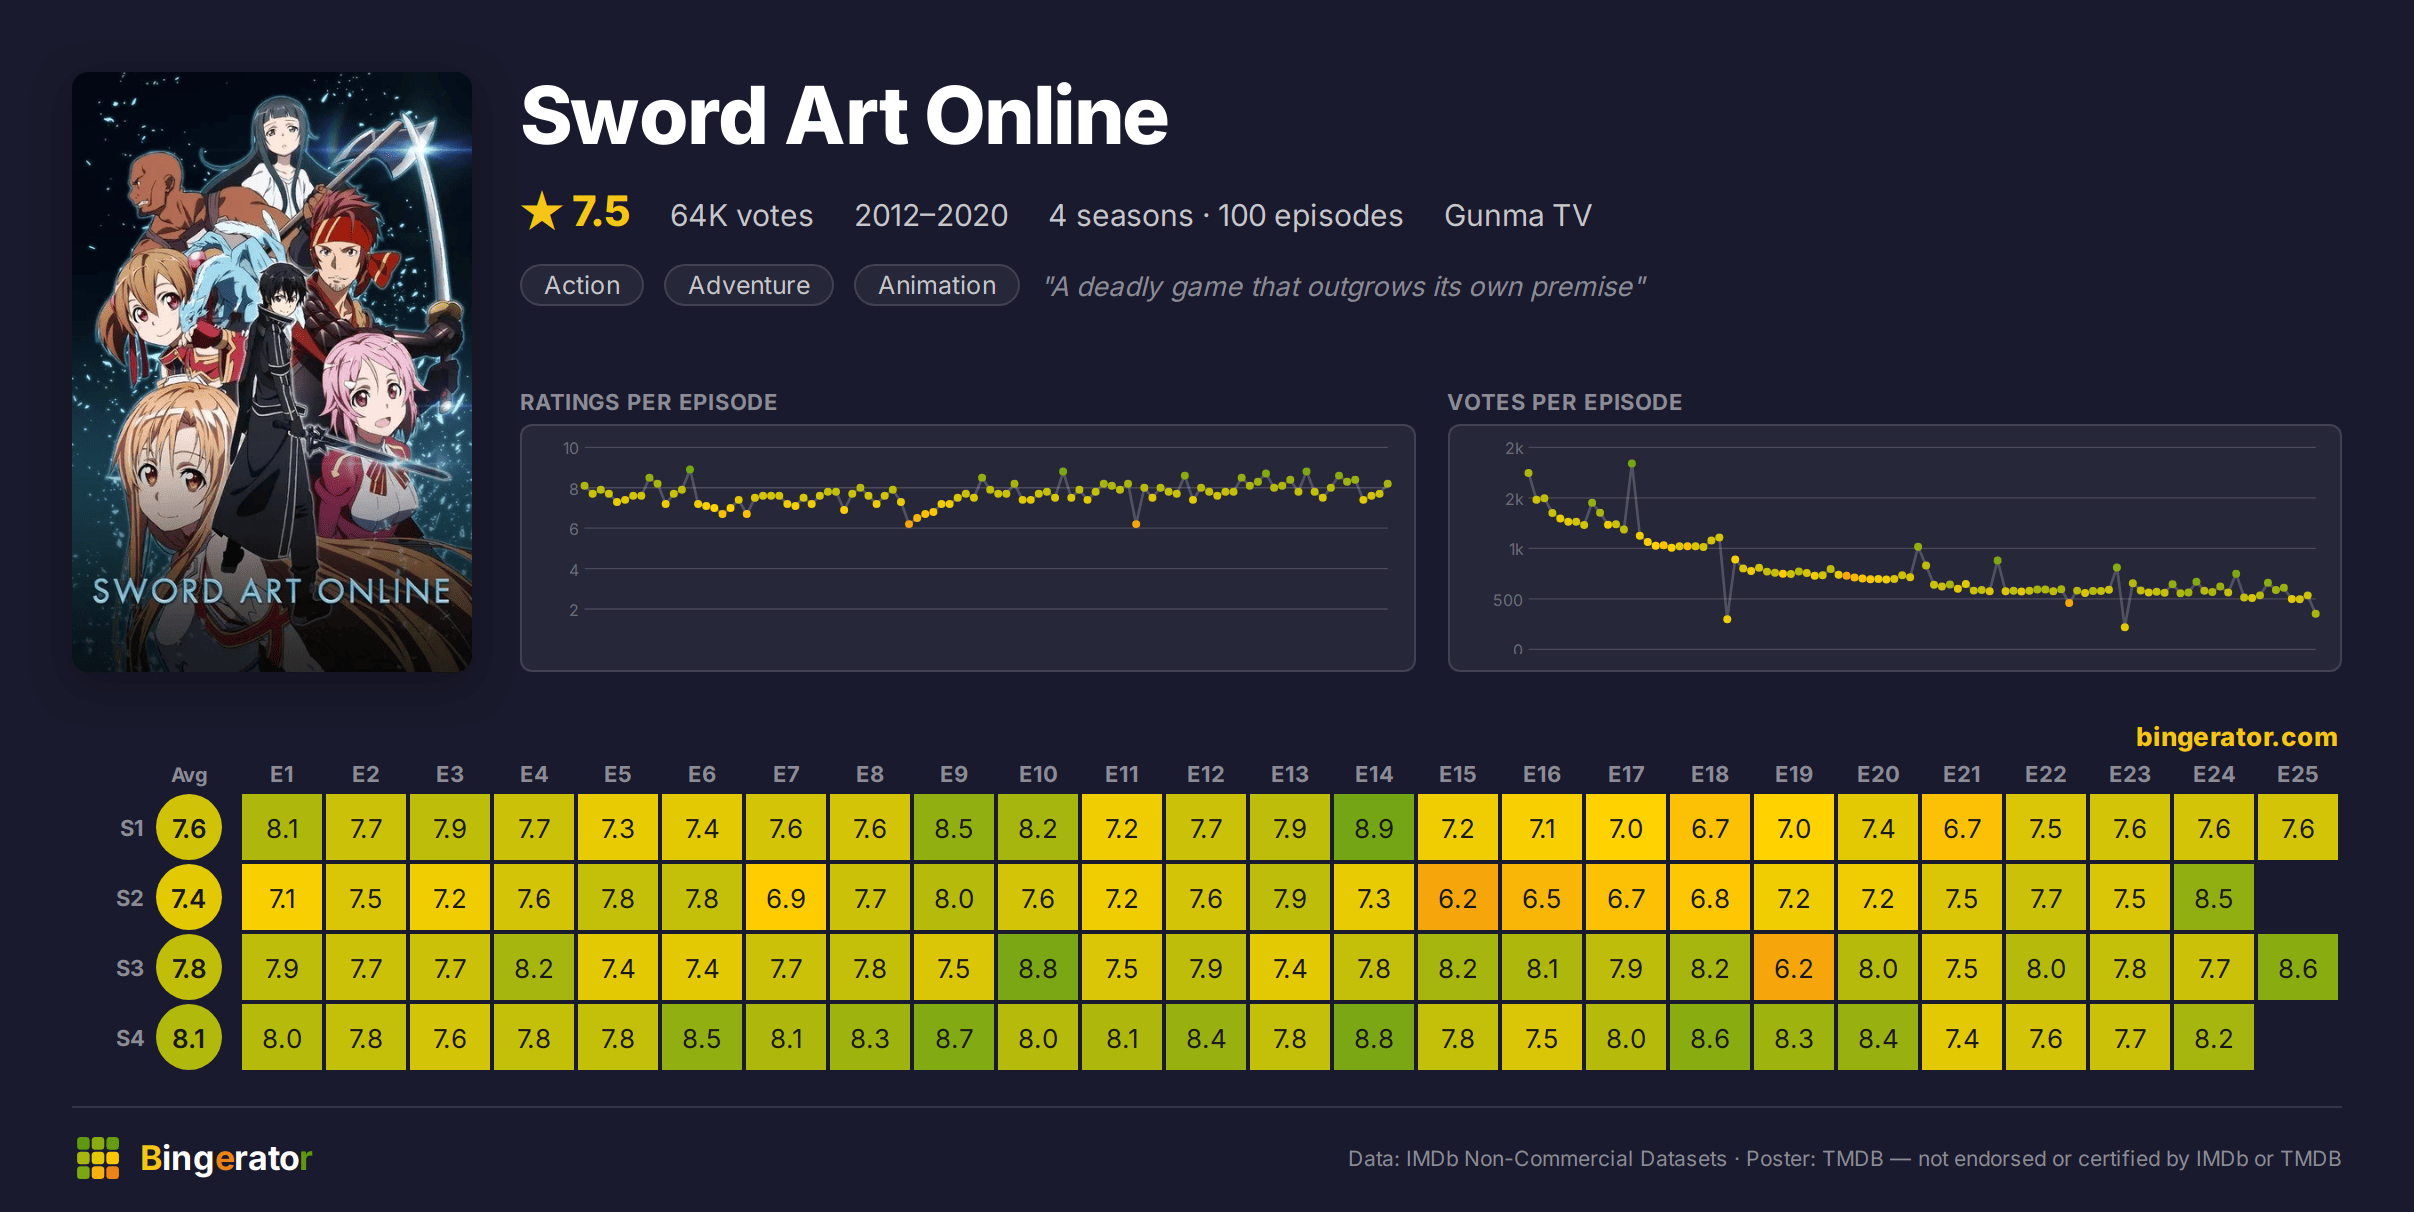The width and height of the screenshot is (2414, 1212).
Task: Select the S1 E14 cell rated 8.9
Action: pyautogui.click(x=1374, y=828)
